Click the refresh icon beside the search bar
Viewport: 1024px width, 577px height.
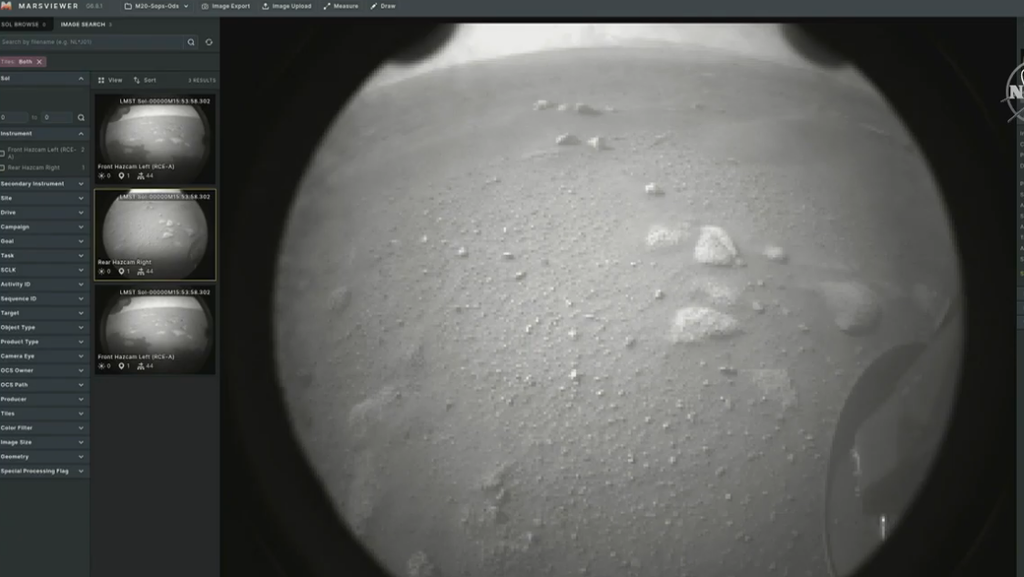tap(209, 42)
